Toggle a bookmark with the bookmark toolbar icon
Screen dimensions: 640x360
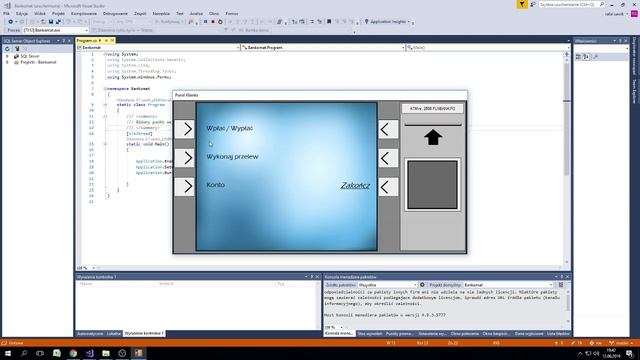[329, 22]
